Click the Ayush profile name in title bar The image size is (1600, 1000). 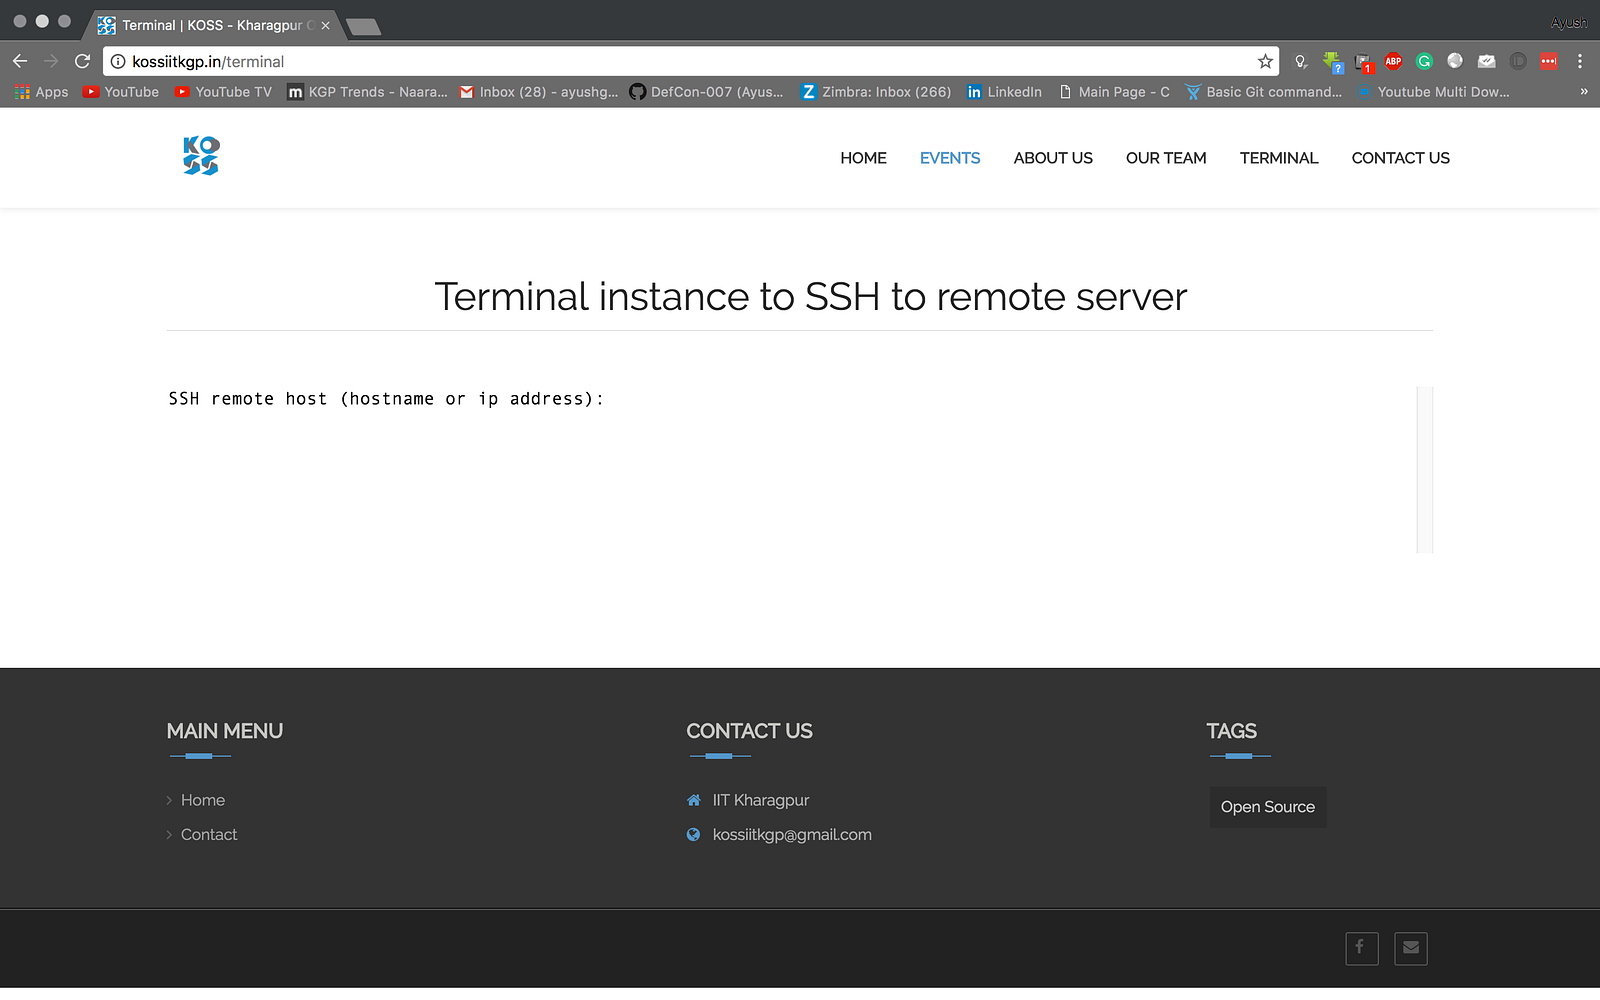pos(1568,23)
